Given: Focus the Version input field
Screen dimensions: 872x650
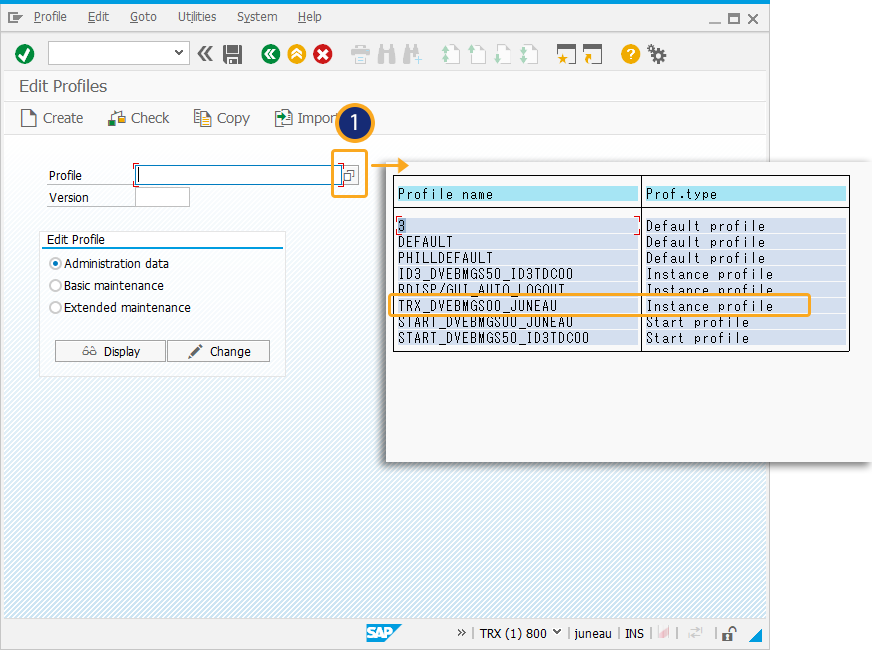Looking at the screenshot, I should (x=162, y=197).
